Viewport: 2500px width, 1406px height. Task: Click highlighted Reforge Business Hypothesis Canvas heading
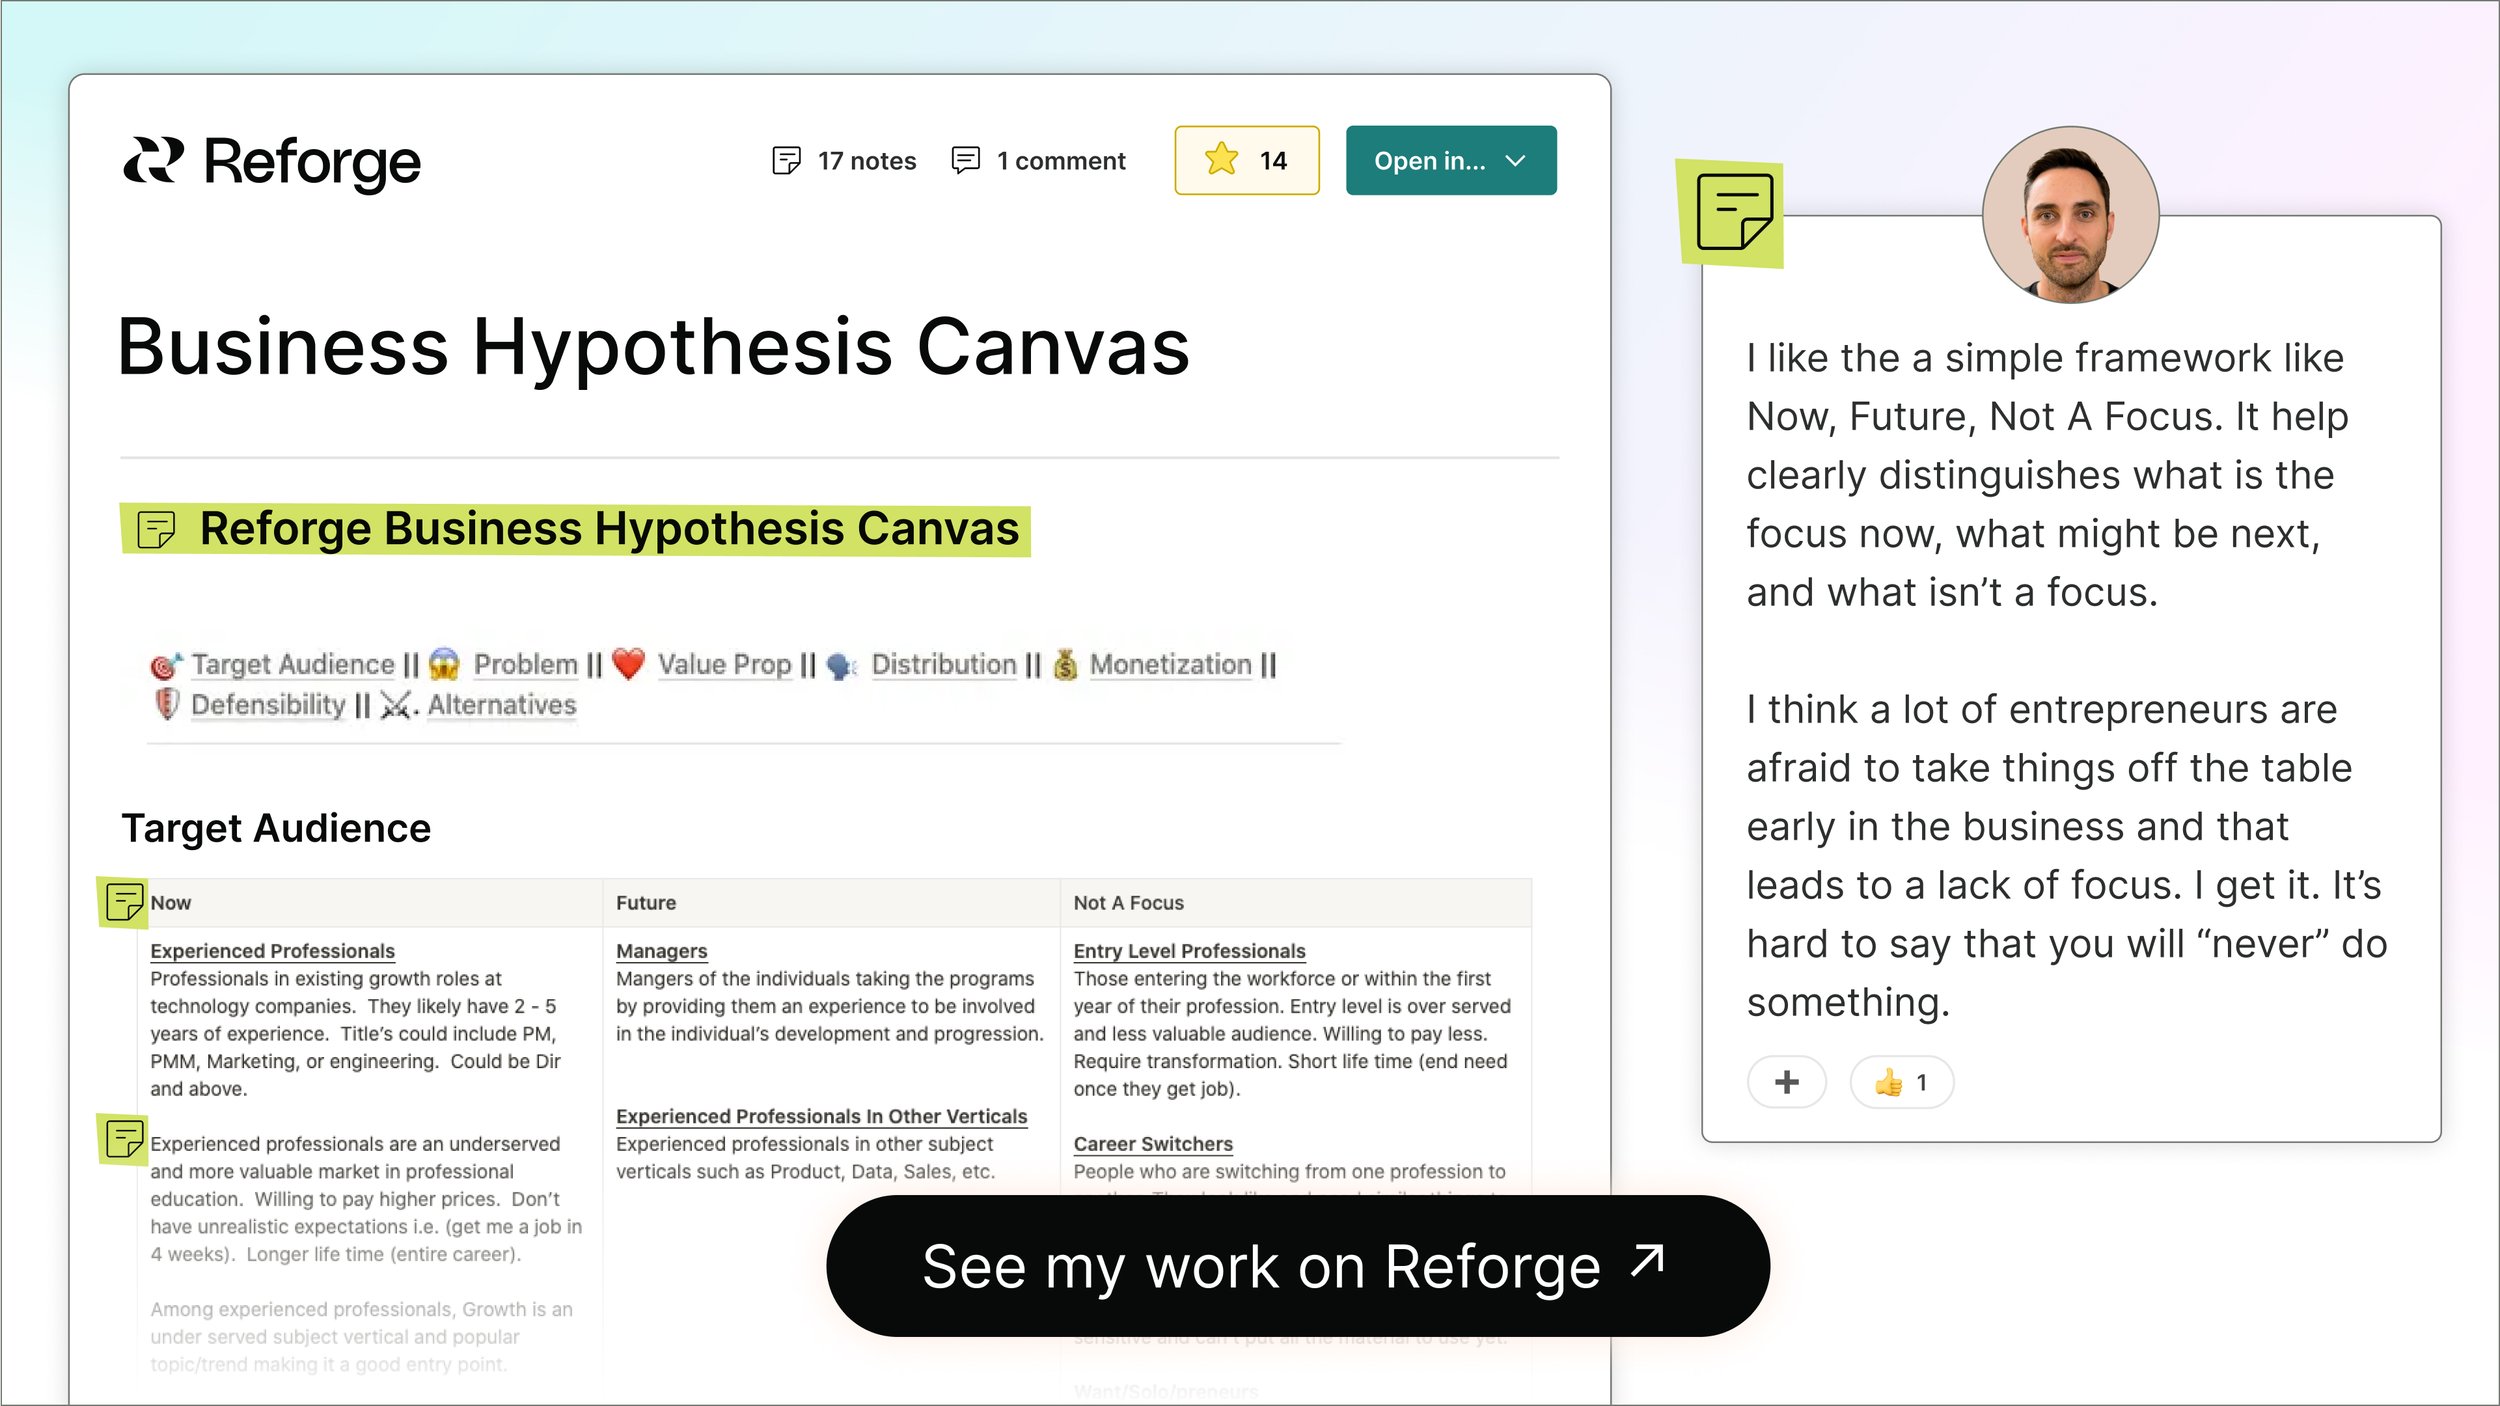(x=575, y=529)
